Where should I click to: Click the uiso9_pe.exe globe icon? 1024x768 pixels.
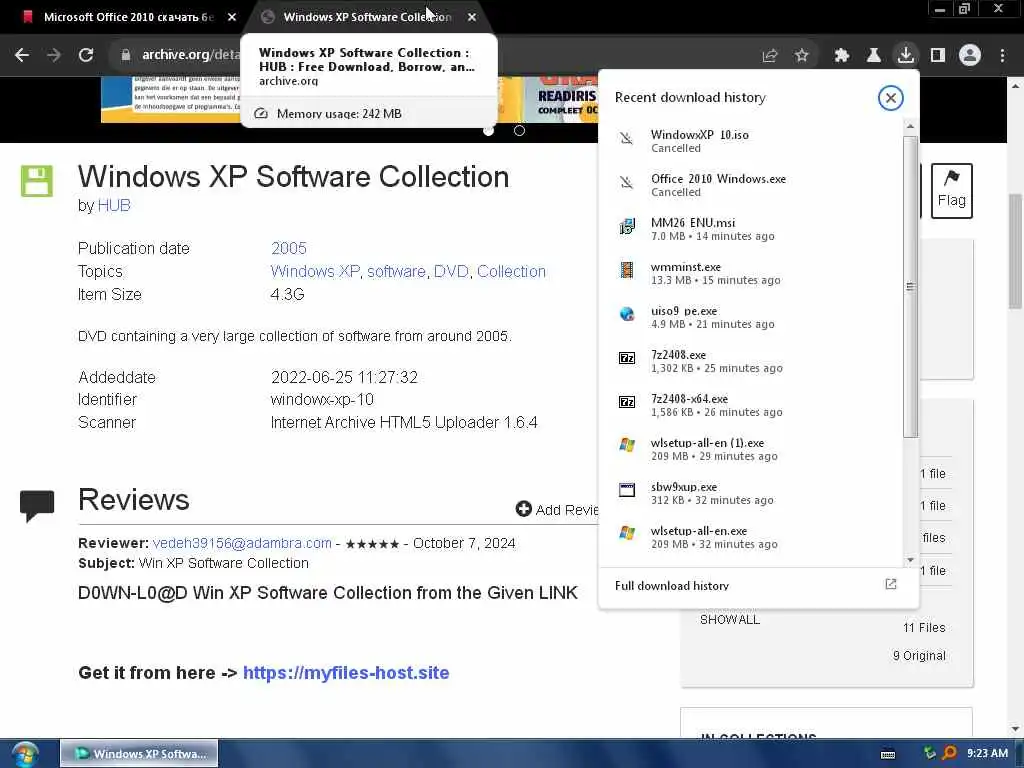[x=626, y=314]
